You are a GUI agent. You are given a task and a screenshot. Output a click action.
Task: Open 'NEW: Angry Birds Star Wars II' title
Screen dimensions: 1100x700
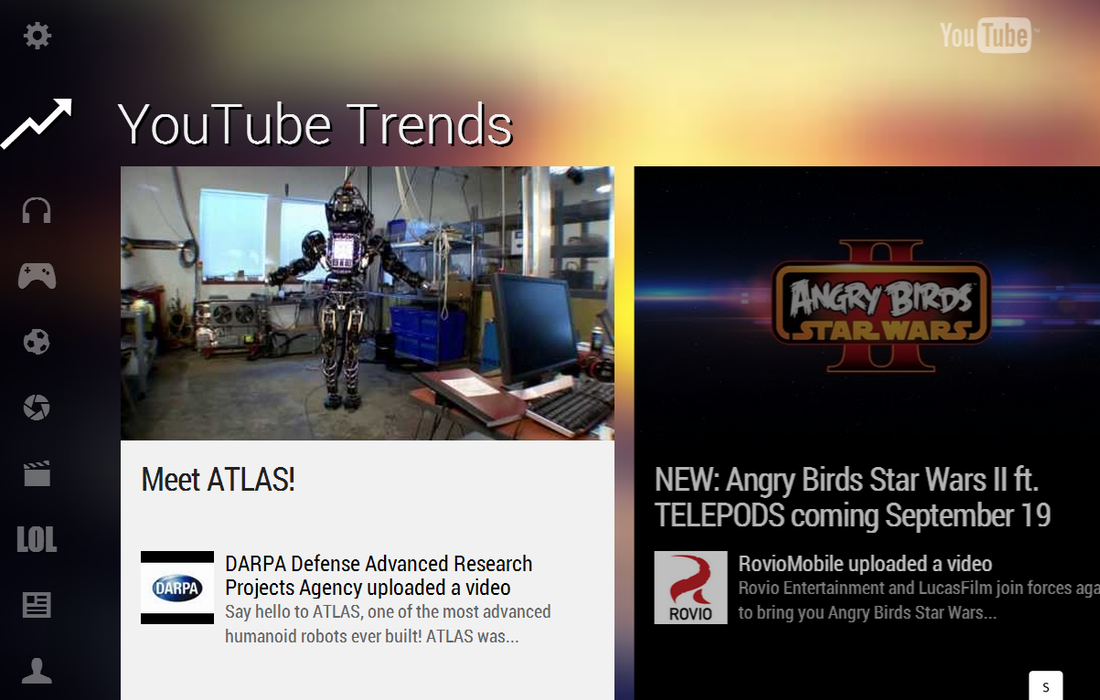[853, 497]
